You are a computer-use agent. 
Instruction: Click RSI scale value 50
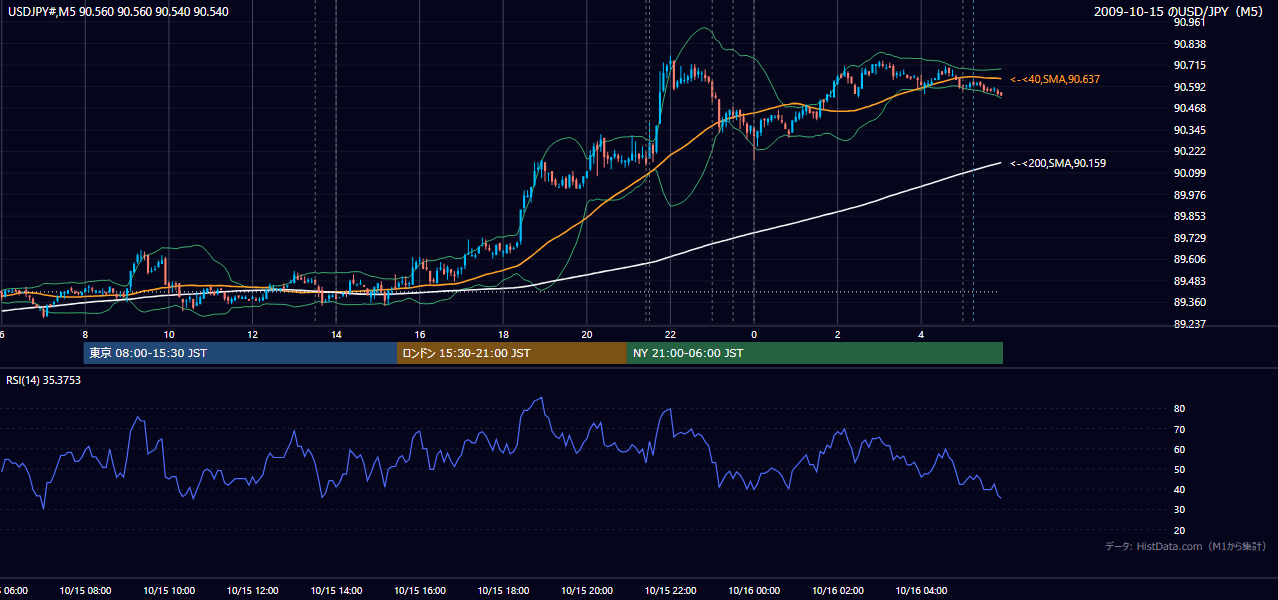click(1180, 469)
